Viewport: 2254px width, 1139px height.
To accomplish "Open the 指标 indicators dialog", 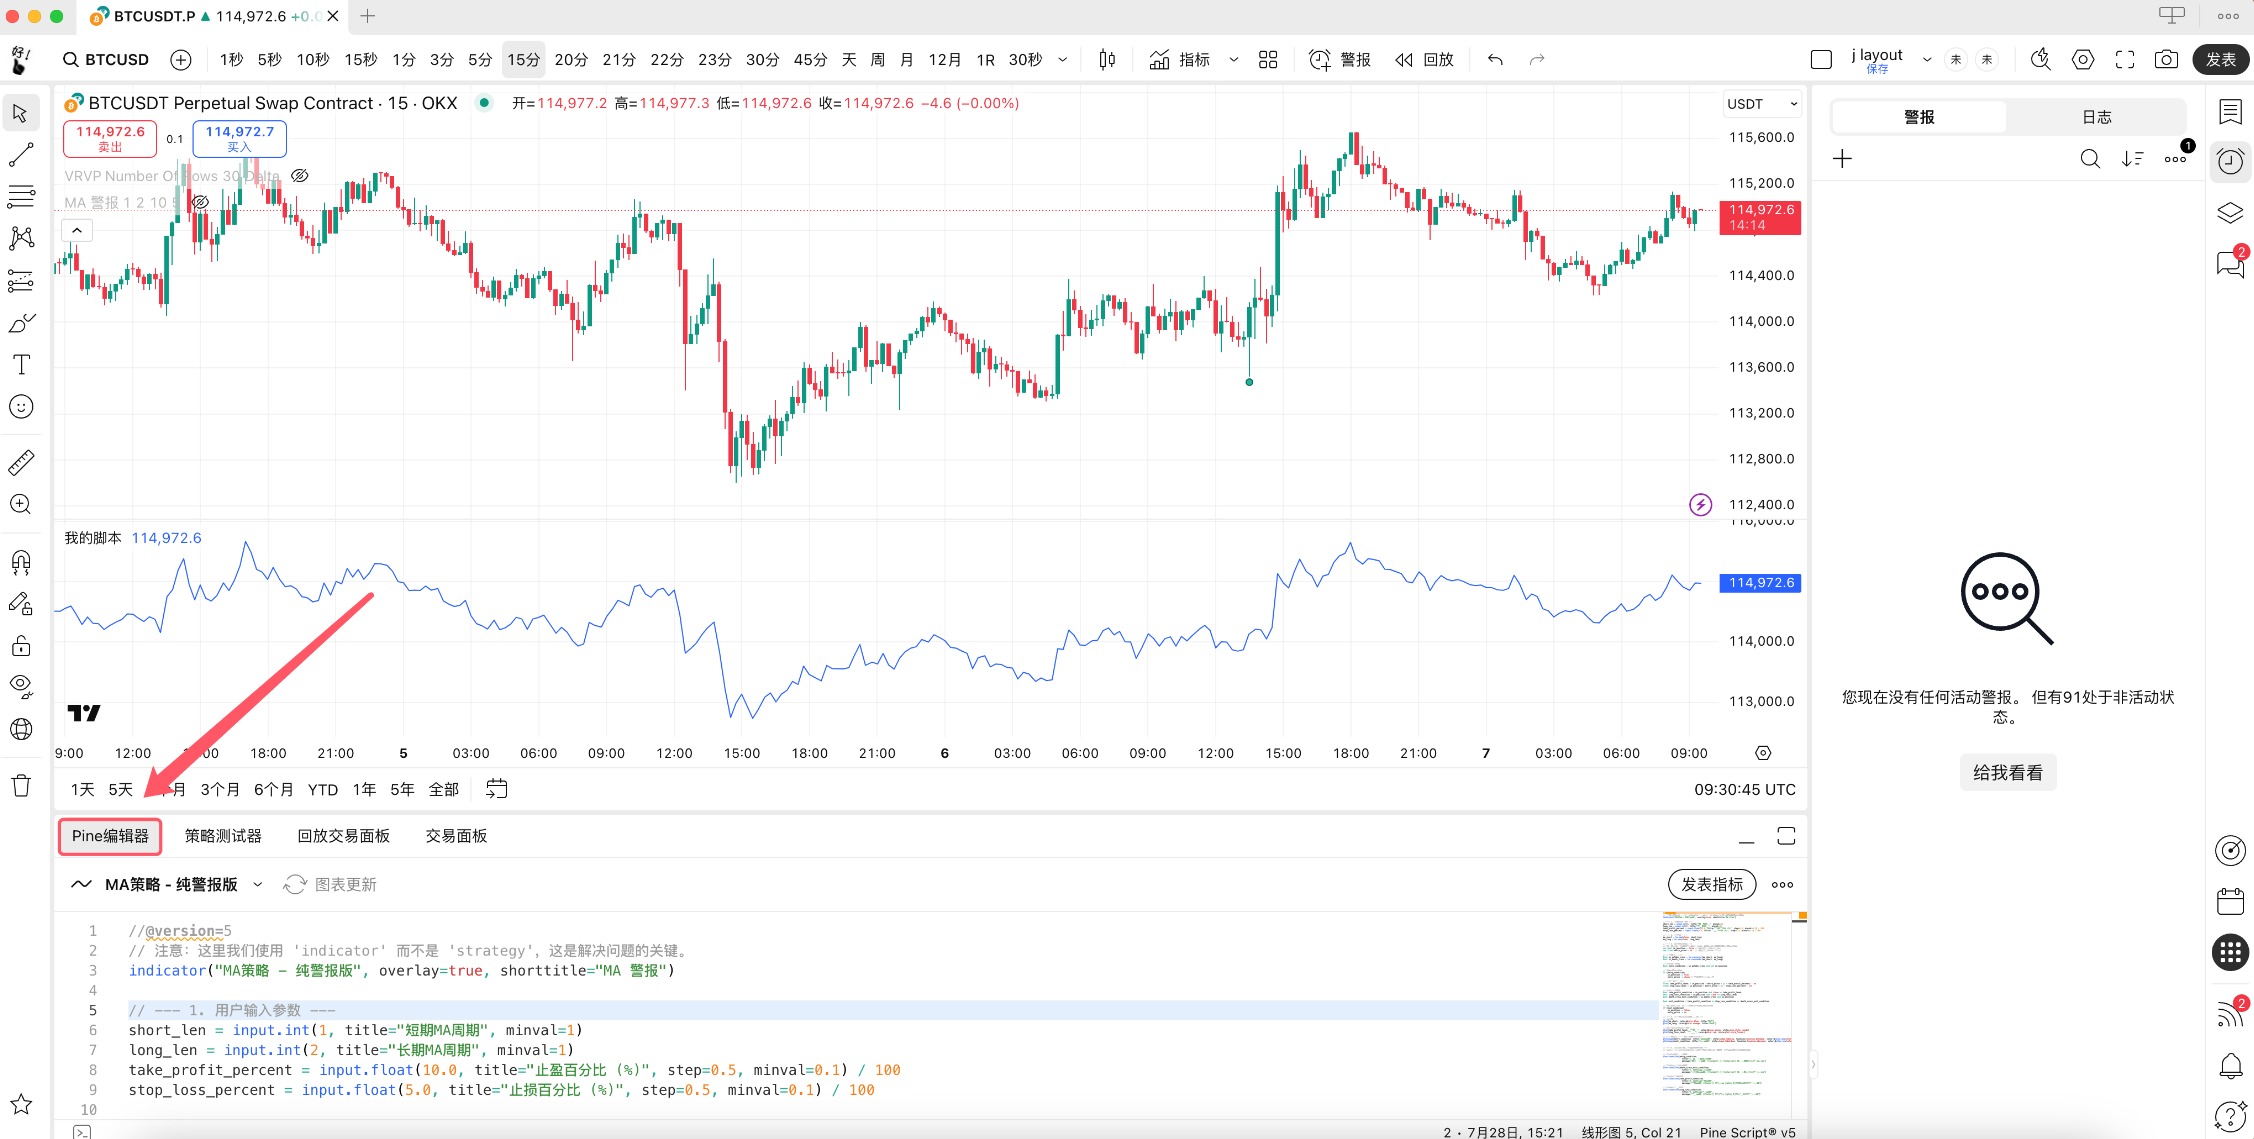I will pyautogui.click(x=1180, y=60).
